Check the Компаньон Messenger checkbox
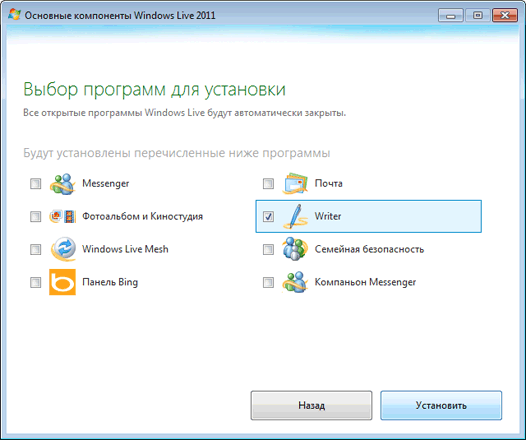 tap(268, 282)
